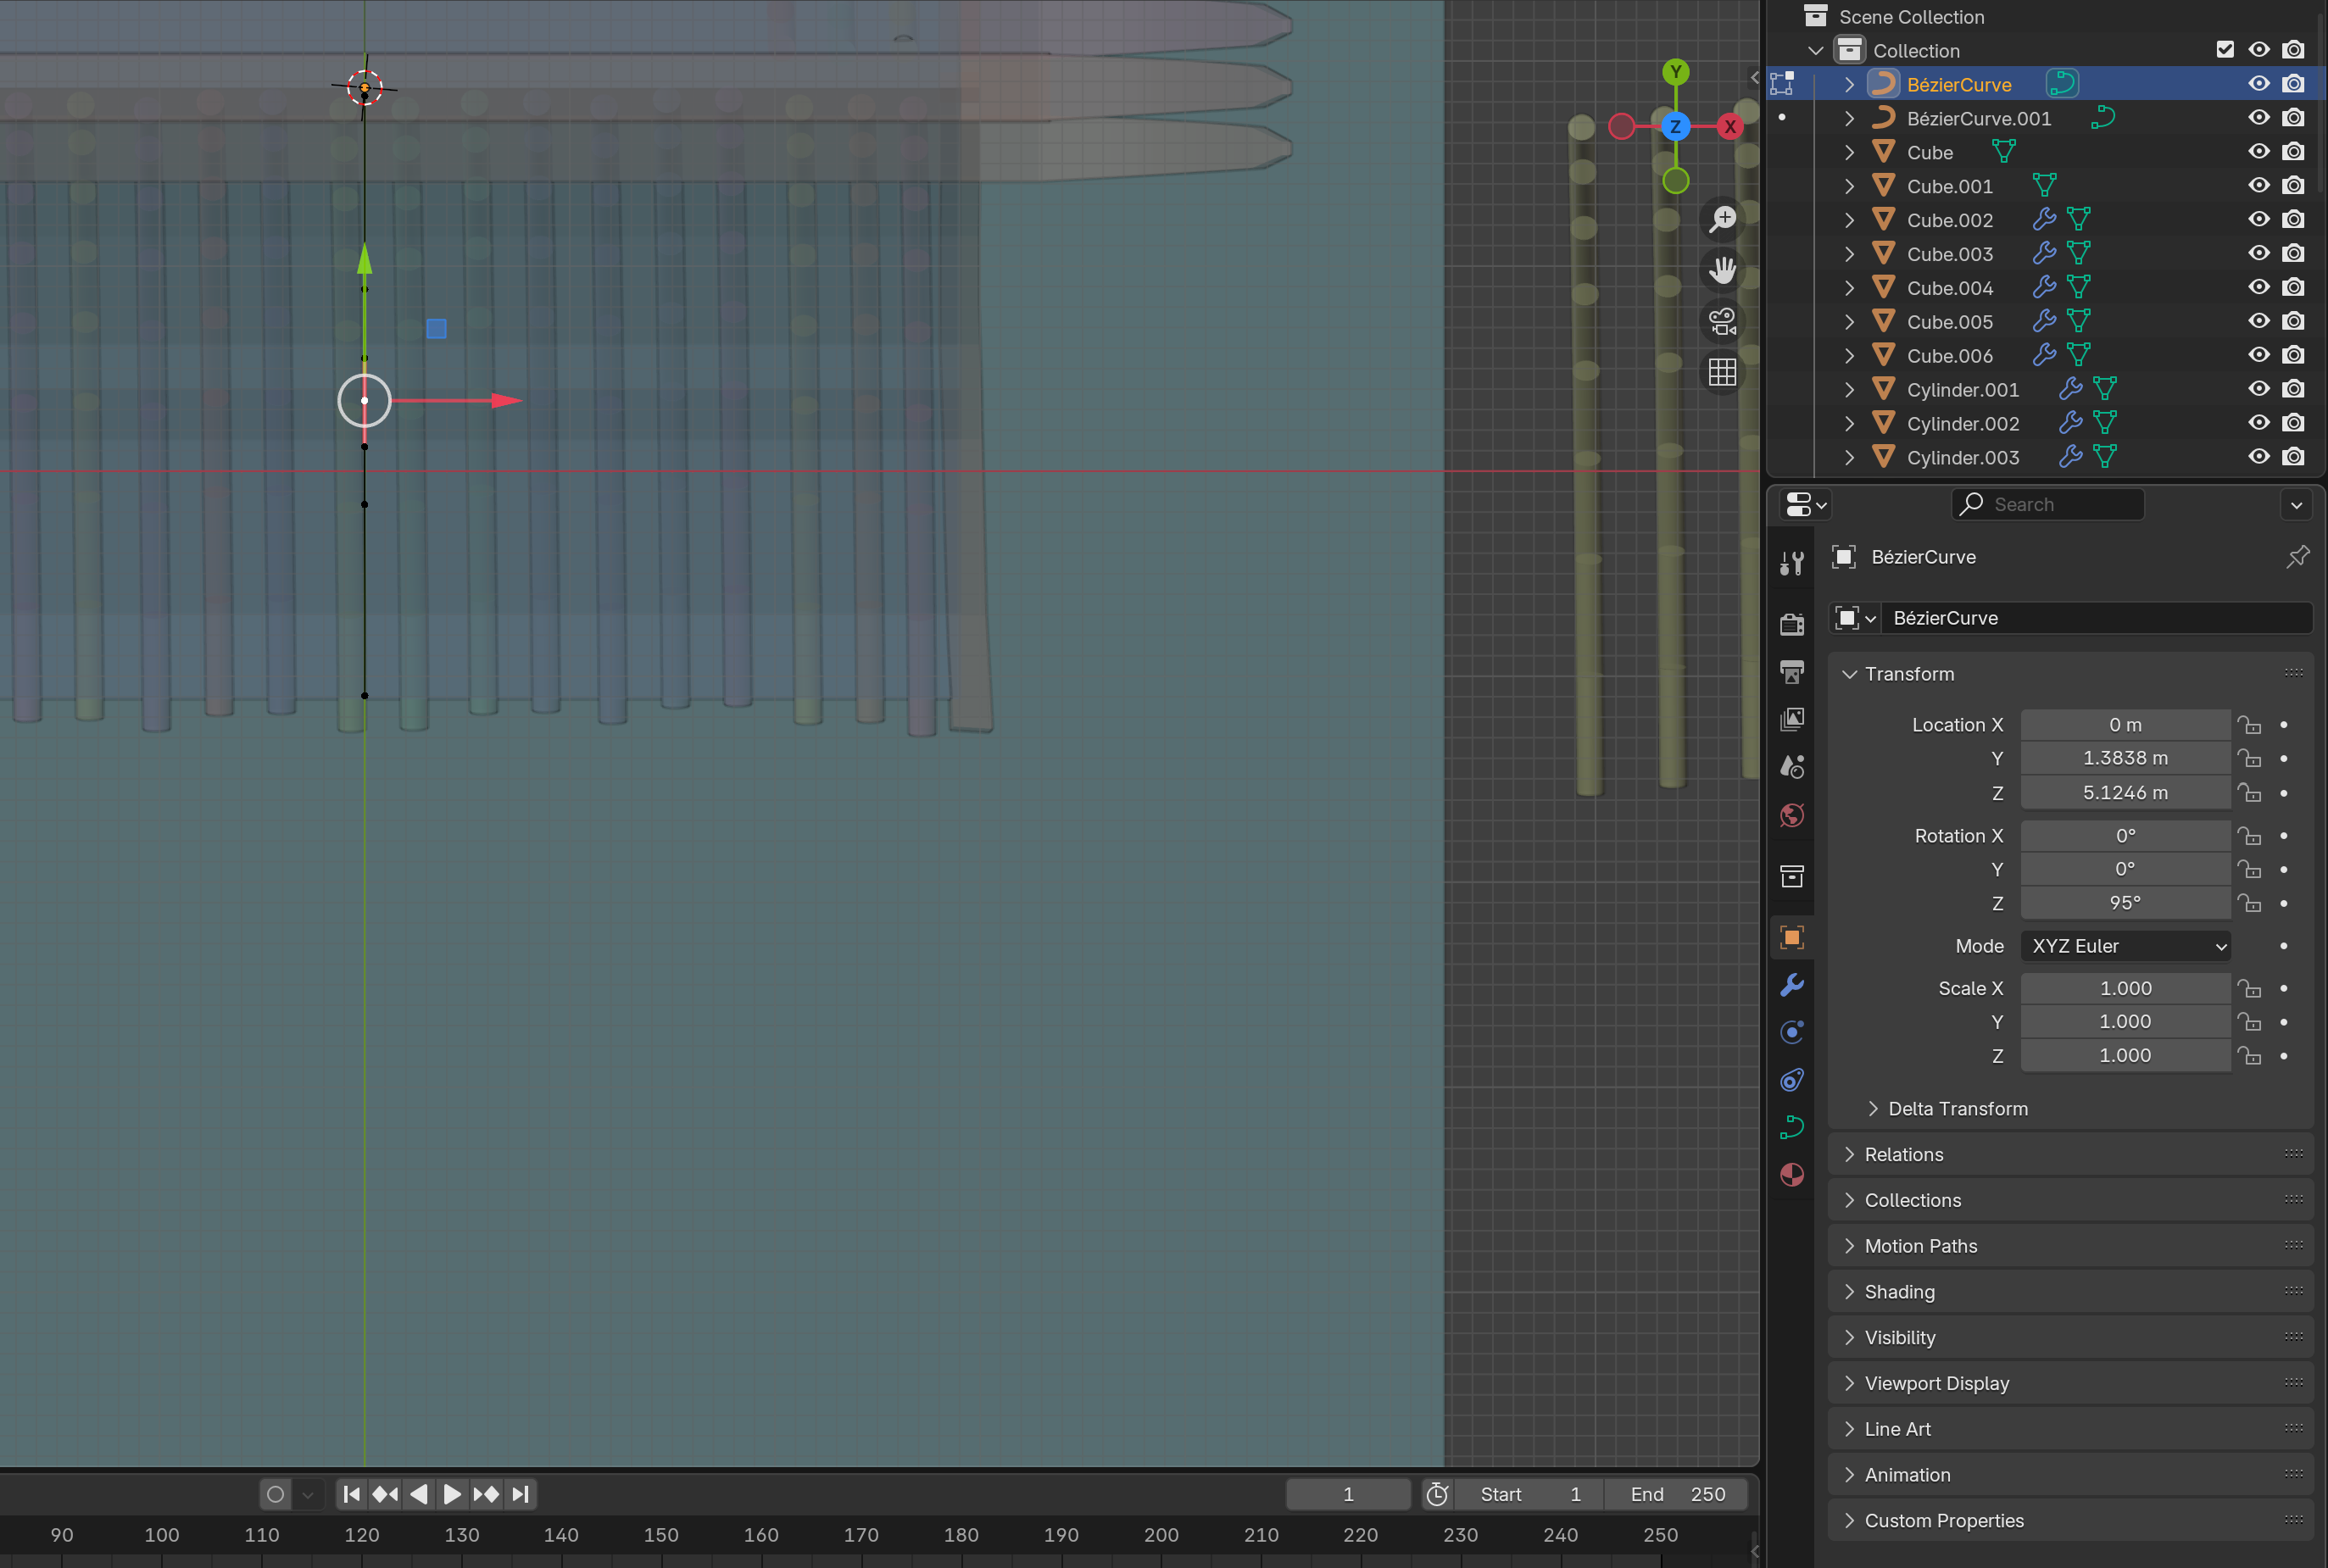Image resolution: width=2328 pixels, height=1568 pixels.
Task: Open the Material properties tab icon
Action: tap(1792, 1175)
